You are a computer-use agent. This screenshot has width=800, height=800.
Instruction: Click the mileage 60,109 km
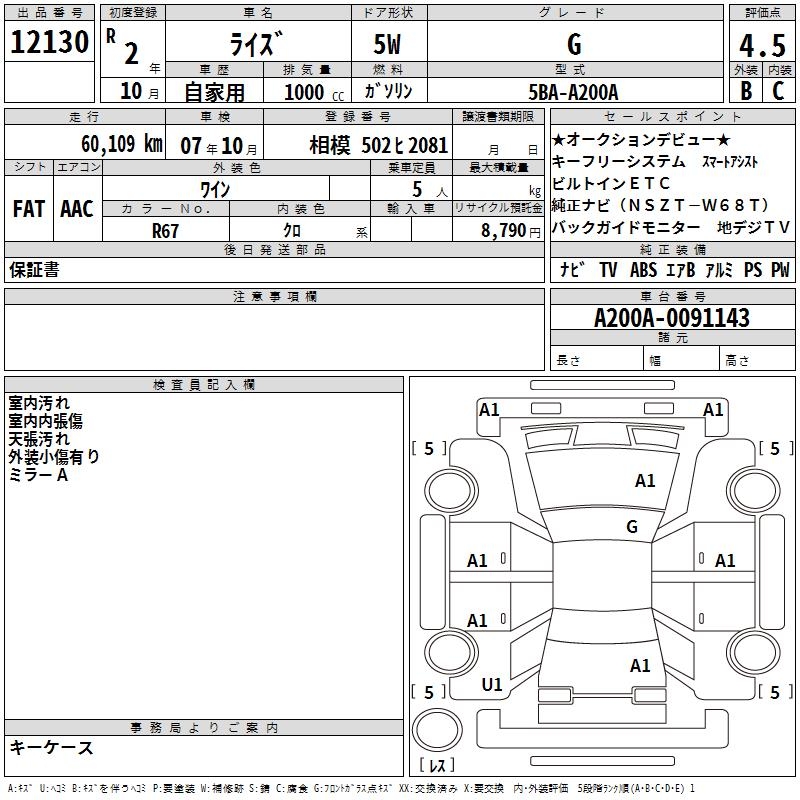[122, 144]
